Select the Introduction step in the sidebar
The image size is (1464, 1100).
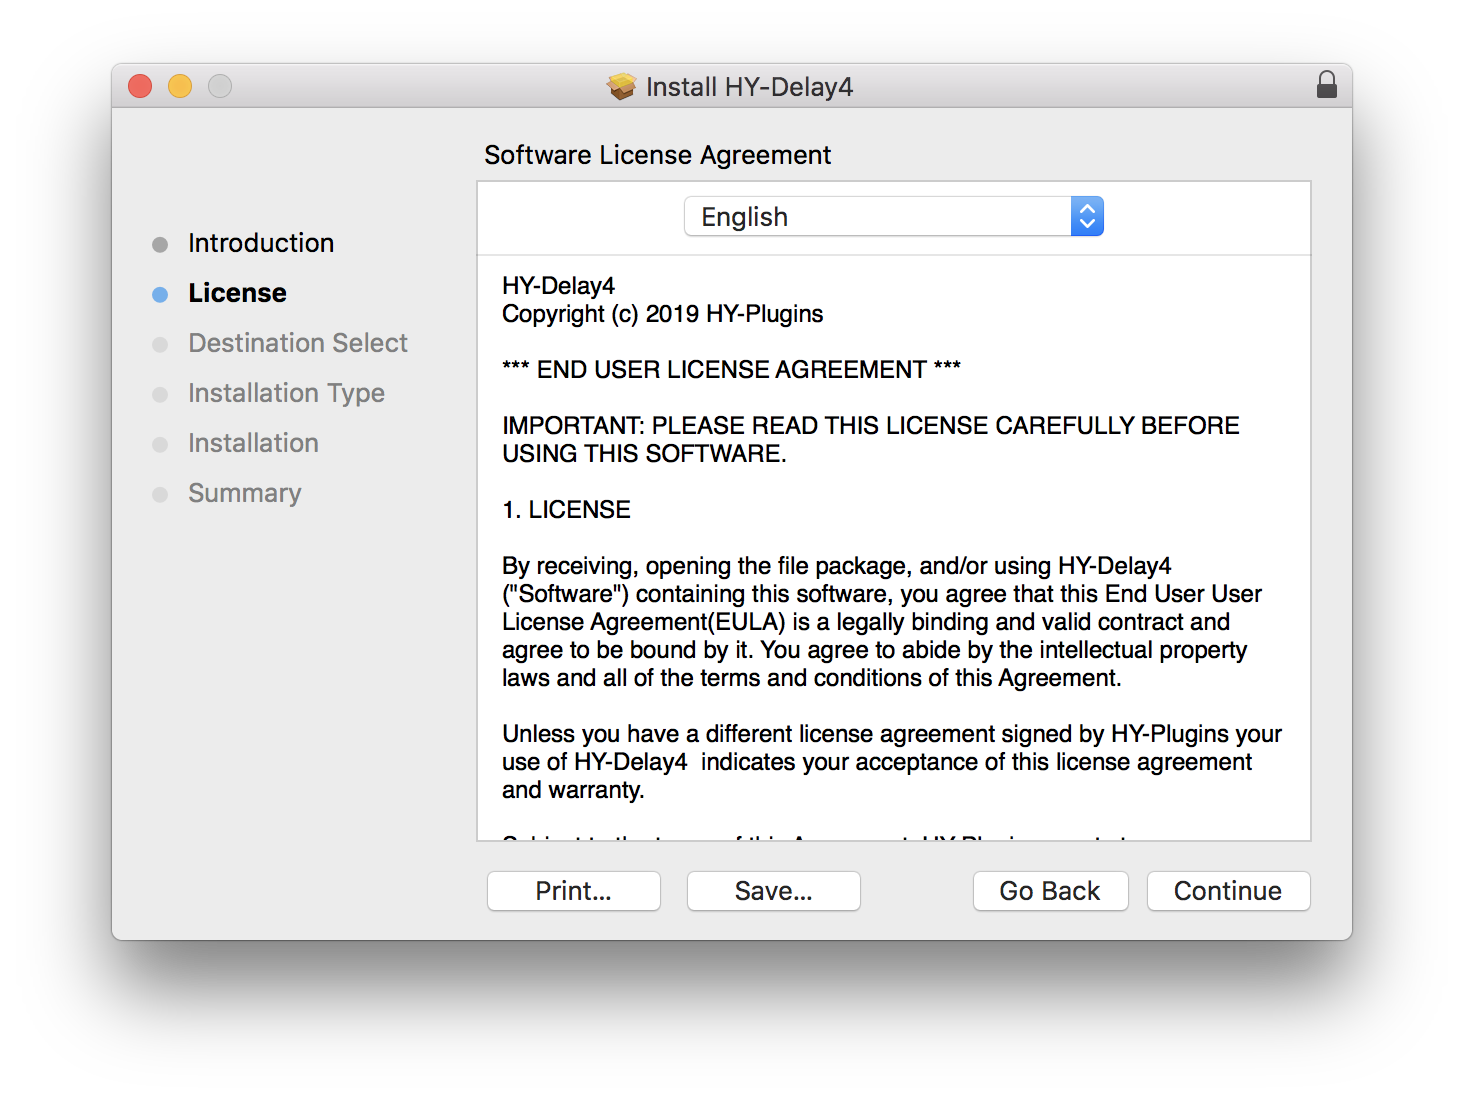261,243
